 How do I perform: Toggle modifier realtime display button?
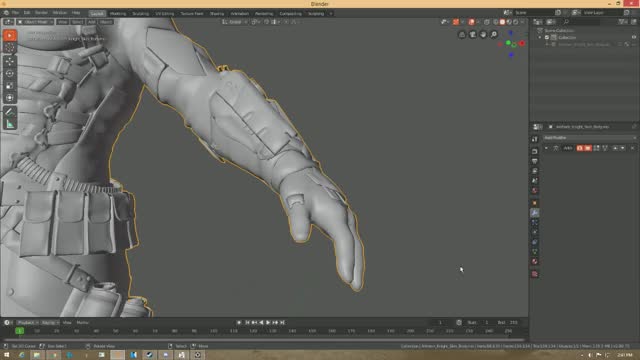[588, 148]
